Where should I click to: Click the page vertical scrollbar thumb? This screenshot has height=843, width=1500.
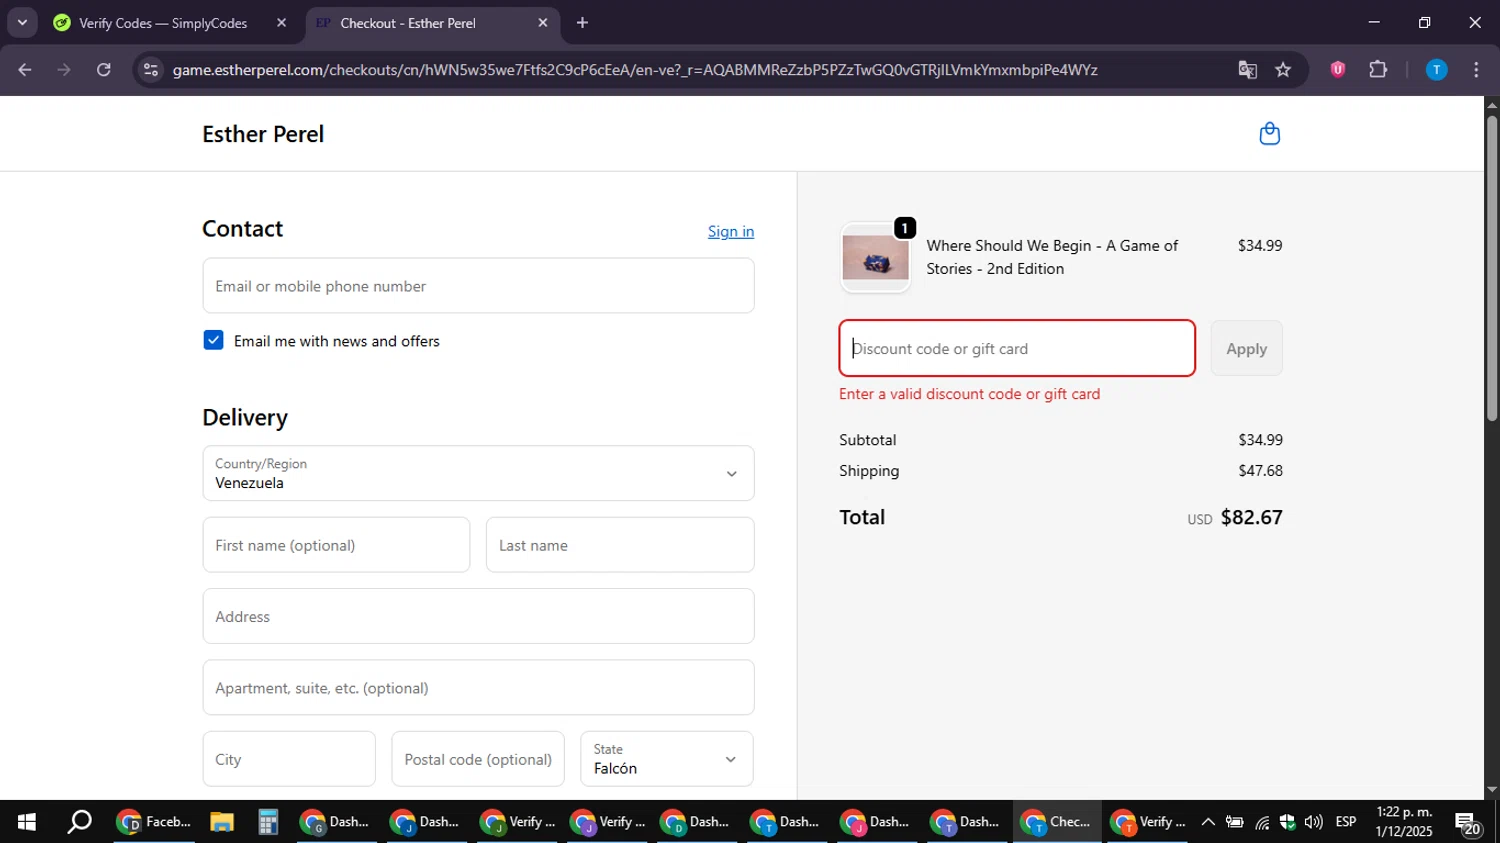pos(1492,268)
